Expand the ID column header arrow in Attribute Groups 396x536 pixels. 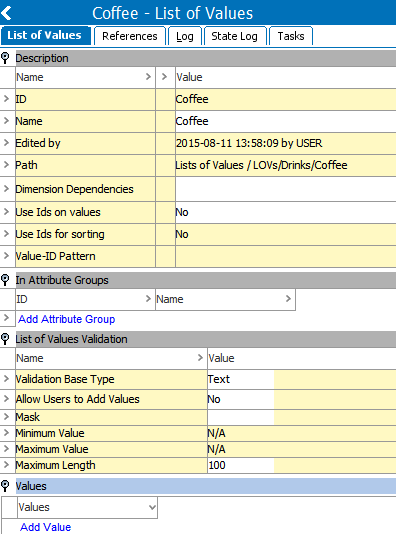(148, 299)
